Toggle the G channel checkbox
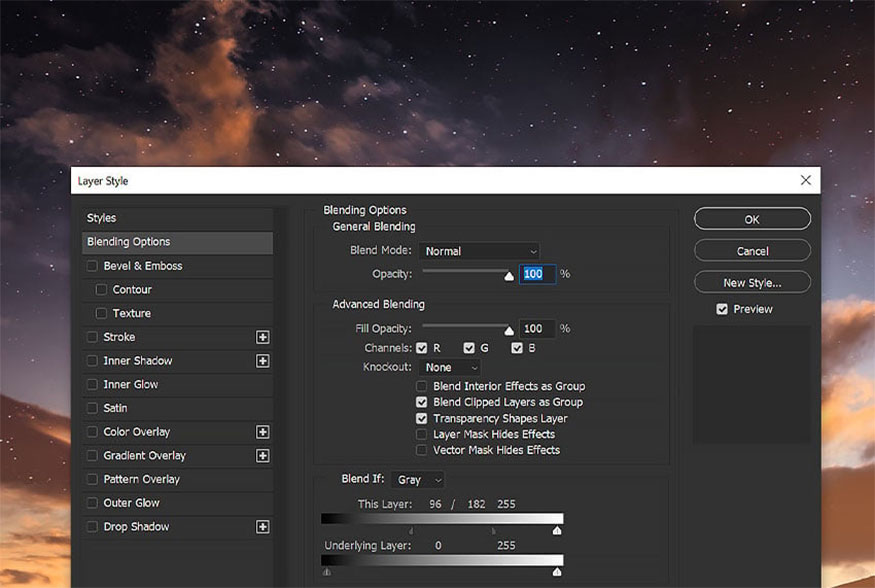 pyautogui.click(x=469, y=348)
